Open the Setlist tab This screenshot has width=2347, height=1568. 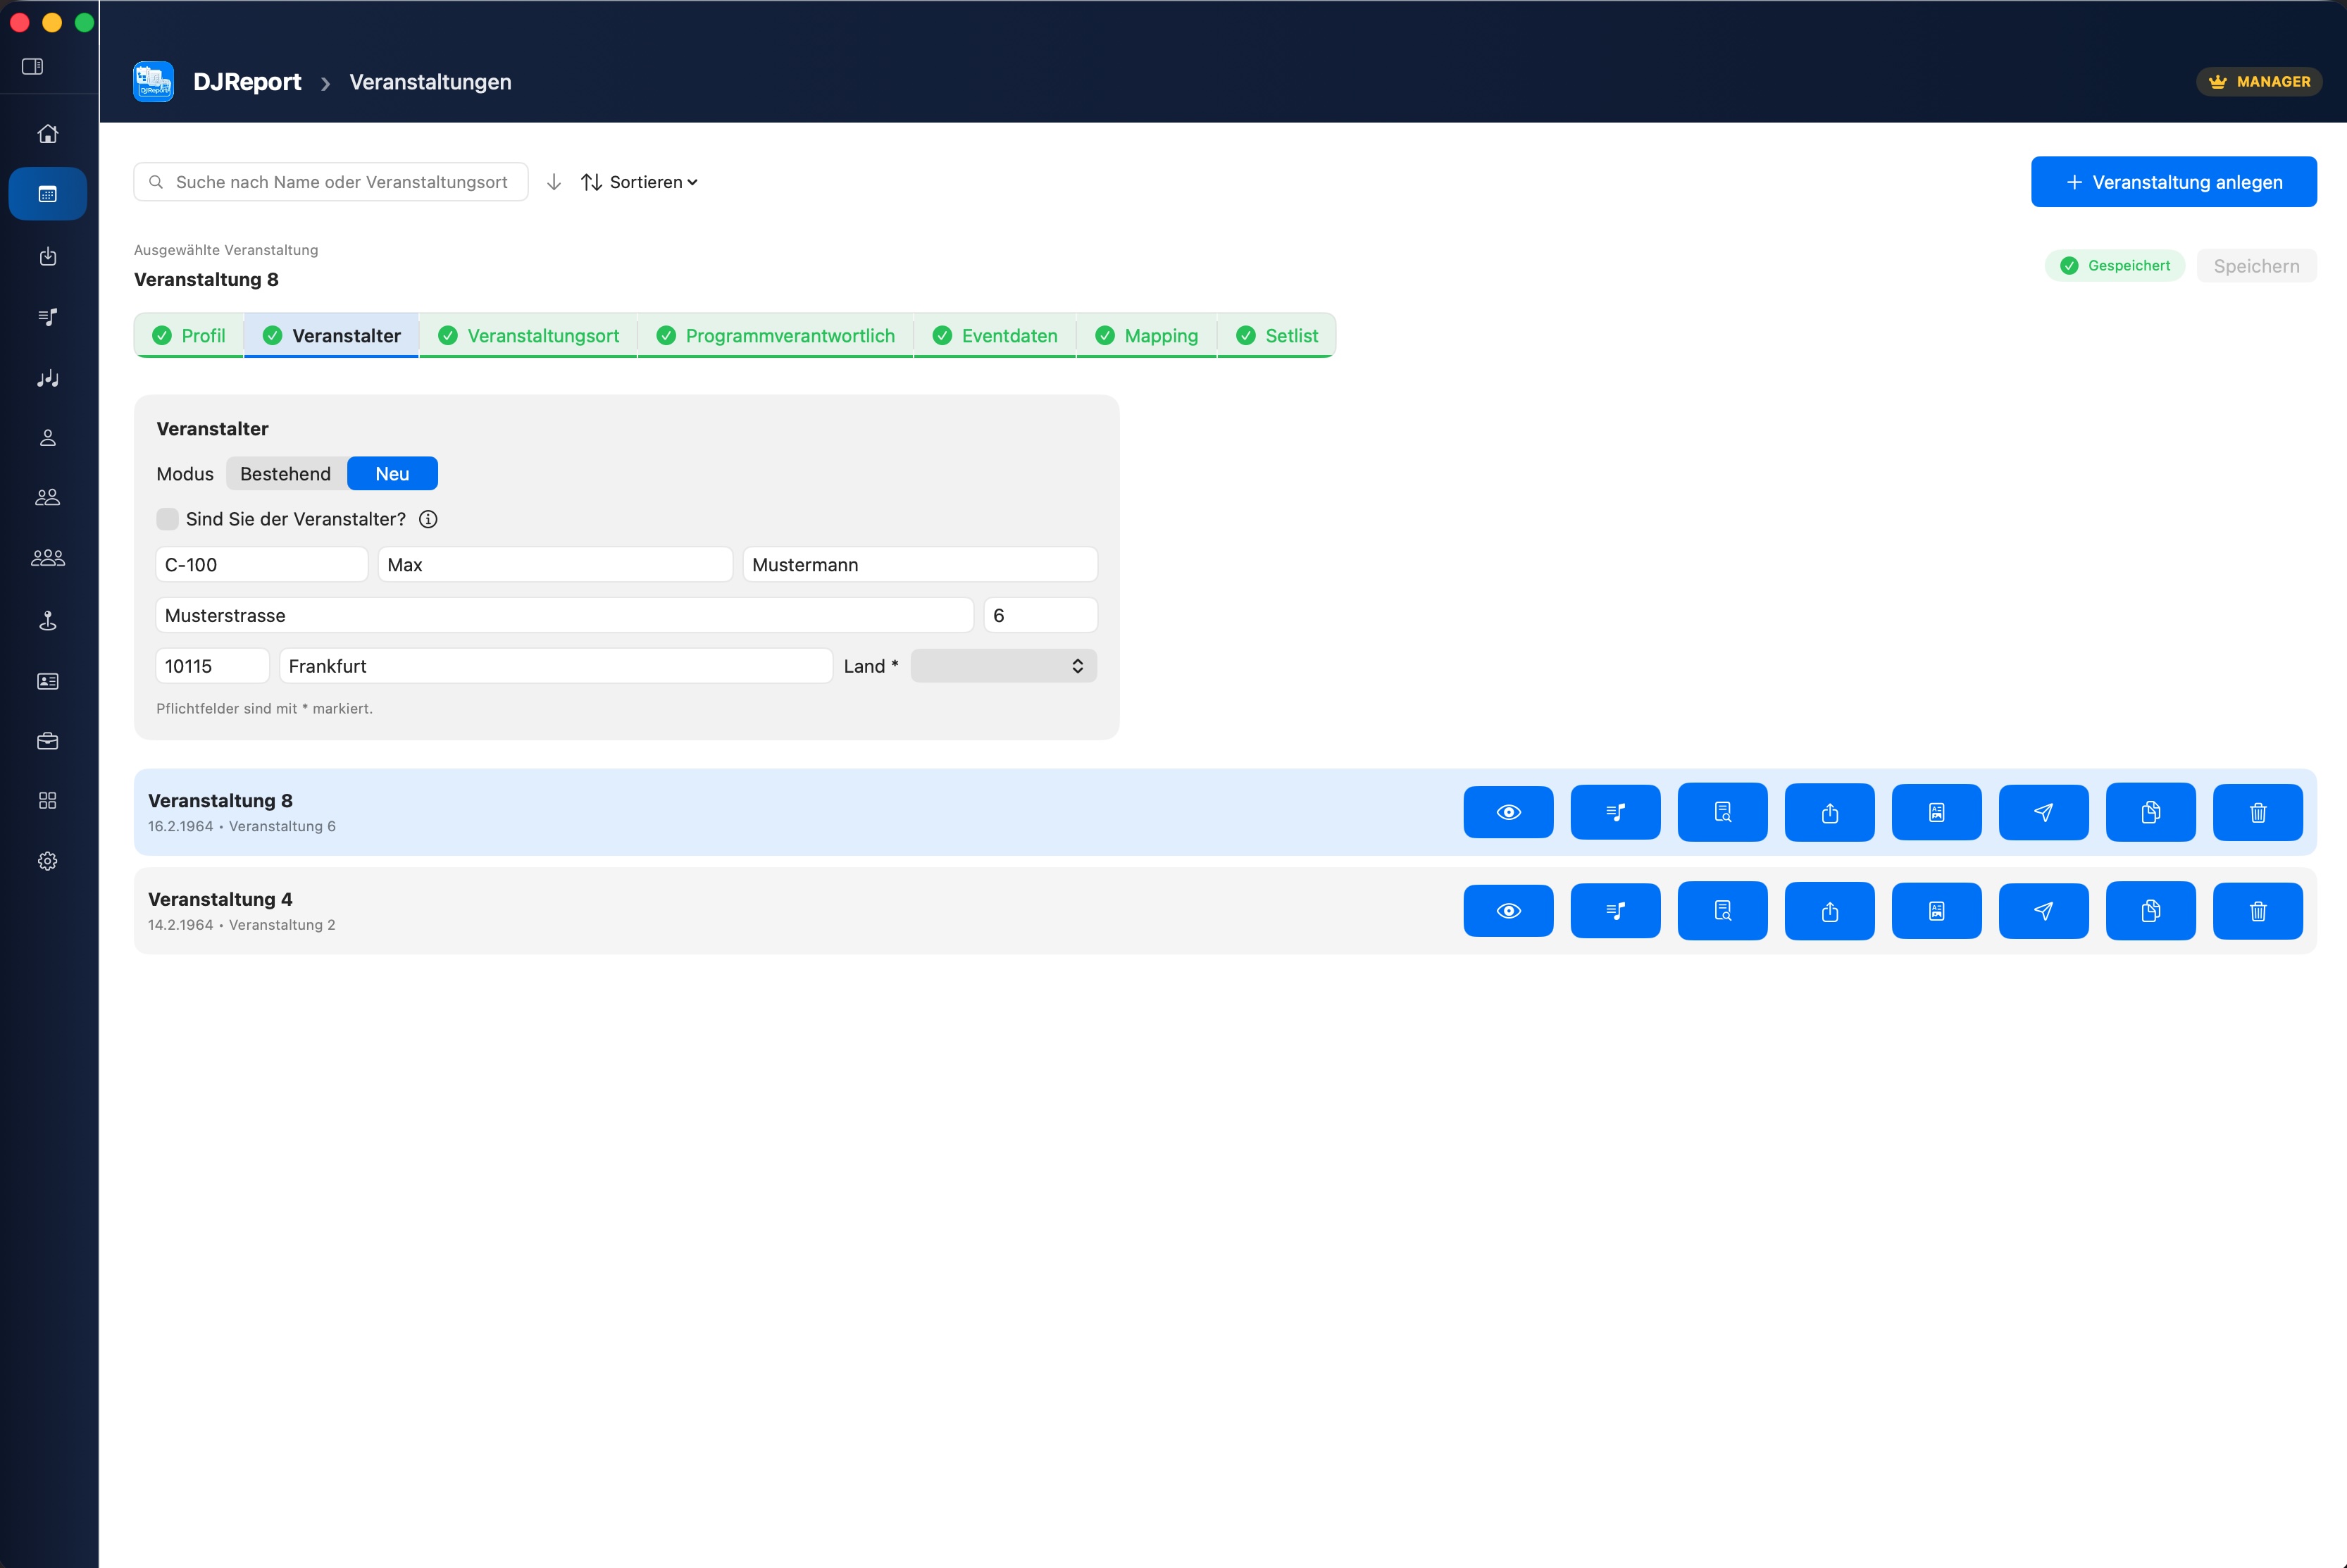coord(1277,336)
